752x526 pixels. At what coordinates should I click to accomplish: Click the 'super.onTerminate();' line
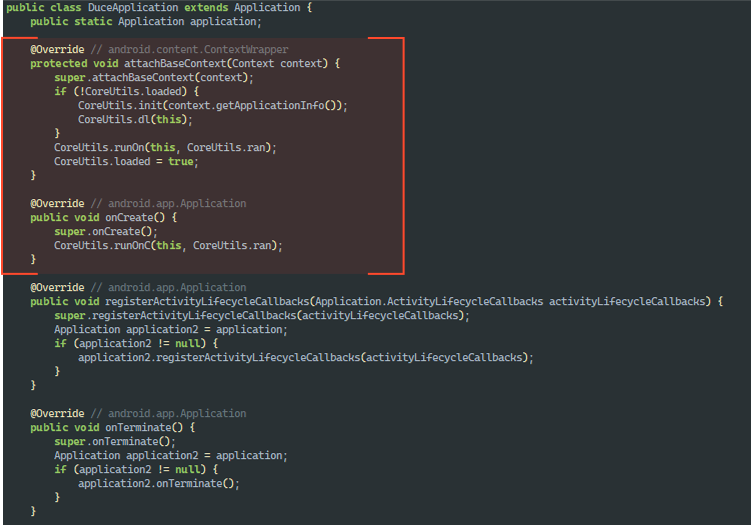pos(115,441)
